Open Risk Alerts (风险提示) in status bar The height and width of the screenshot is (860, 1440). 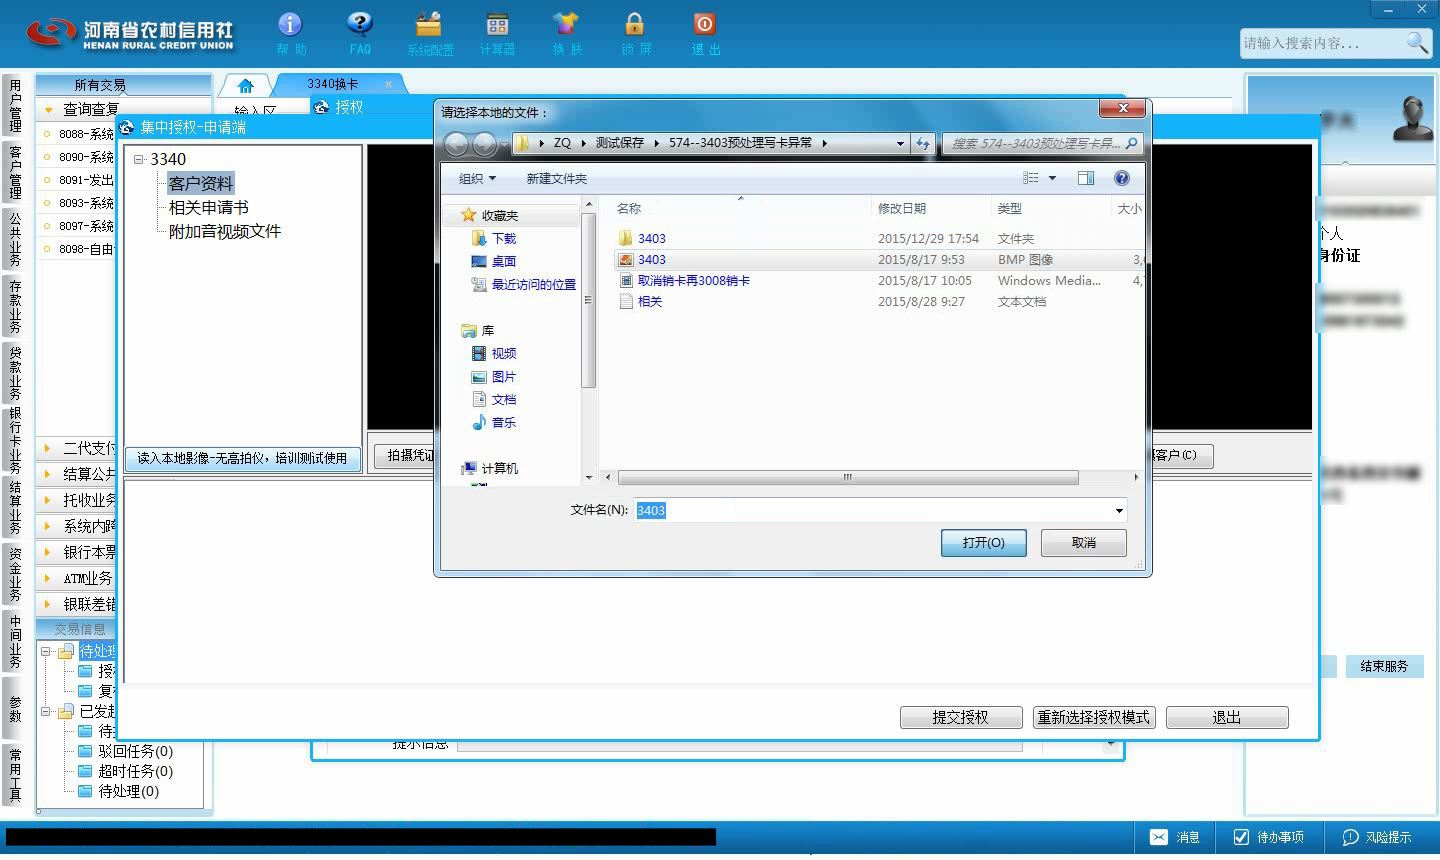point(1377,837)
